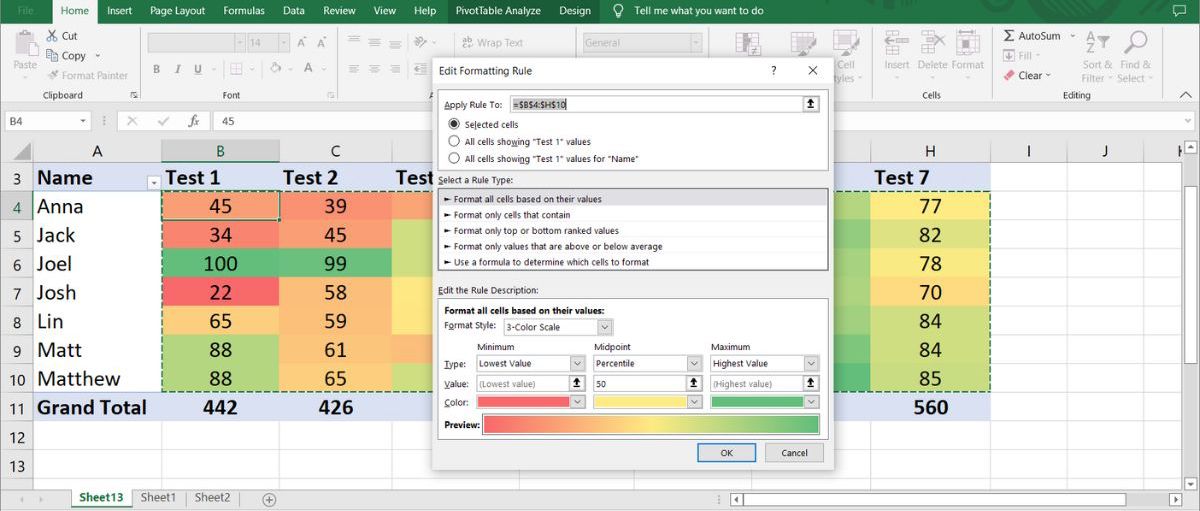Click the Wrap Text icon
Screen dimensions: 1200x511
tap(467, 43)
